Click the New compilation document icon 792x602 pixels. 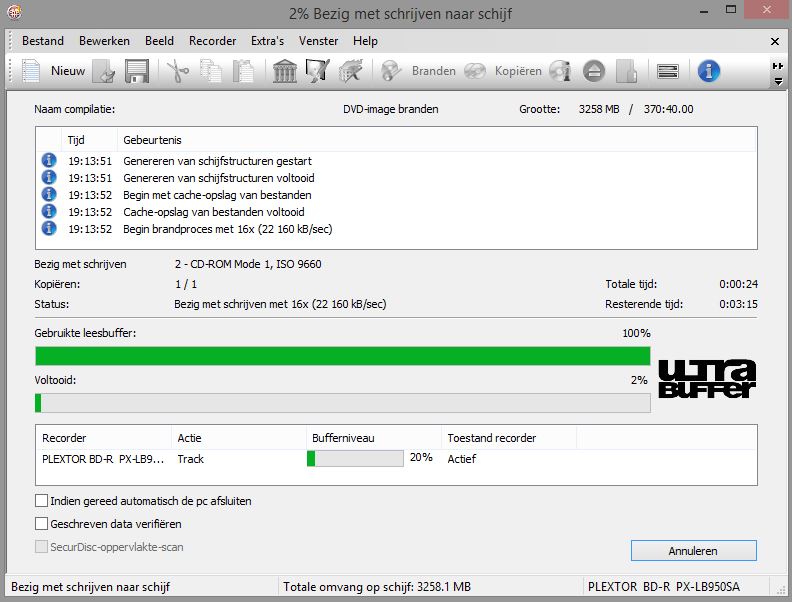tap(30, 71)
